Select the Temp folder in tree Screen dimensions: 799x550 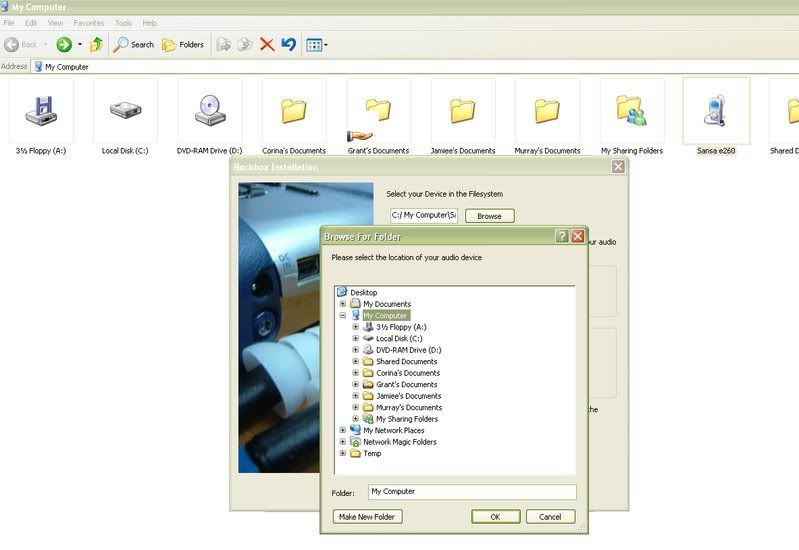point(372,453)
